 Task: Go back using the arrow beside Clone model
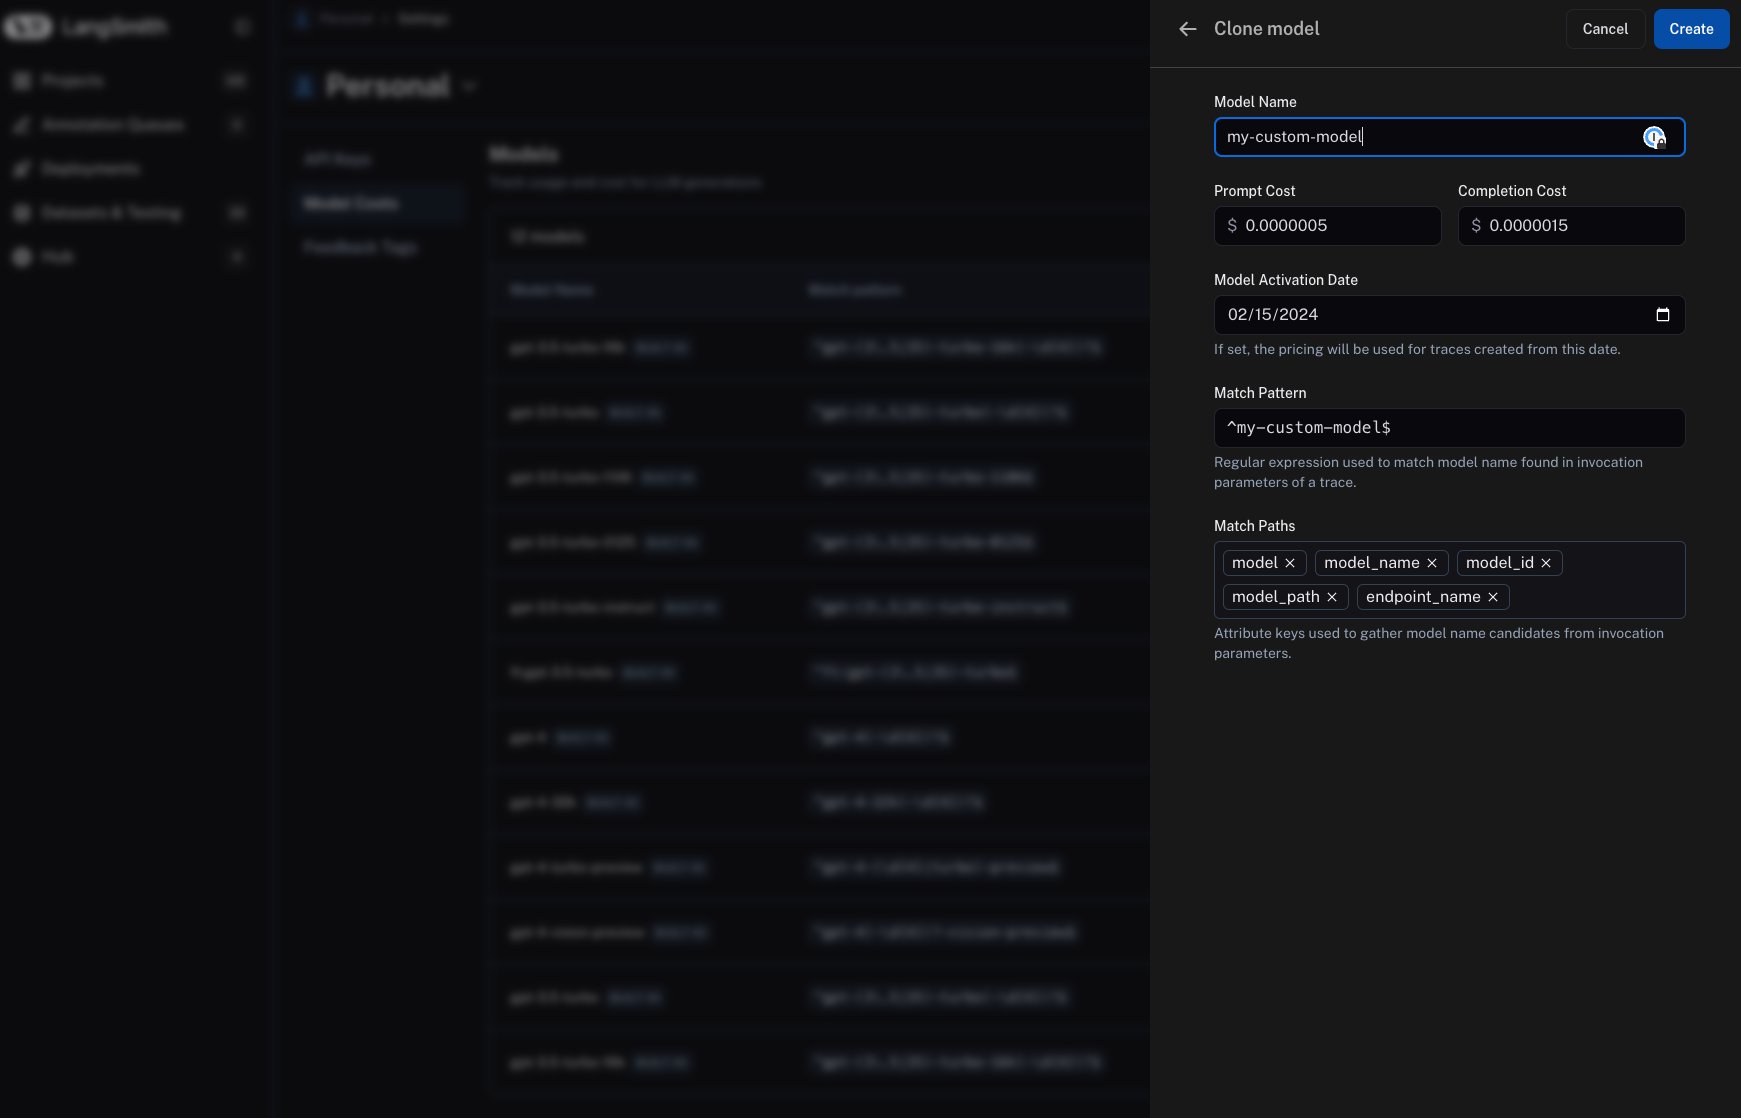[1187, 29]
